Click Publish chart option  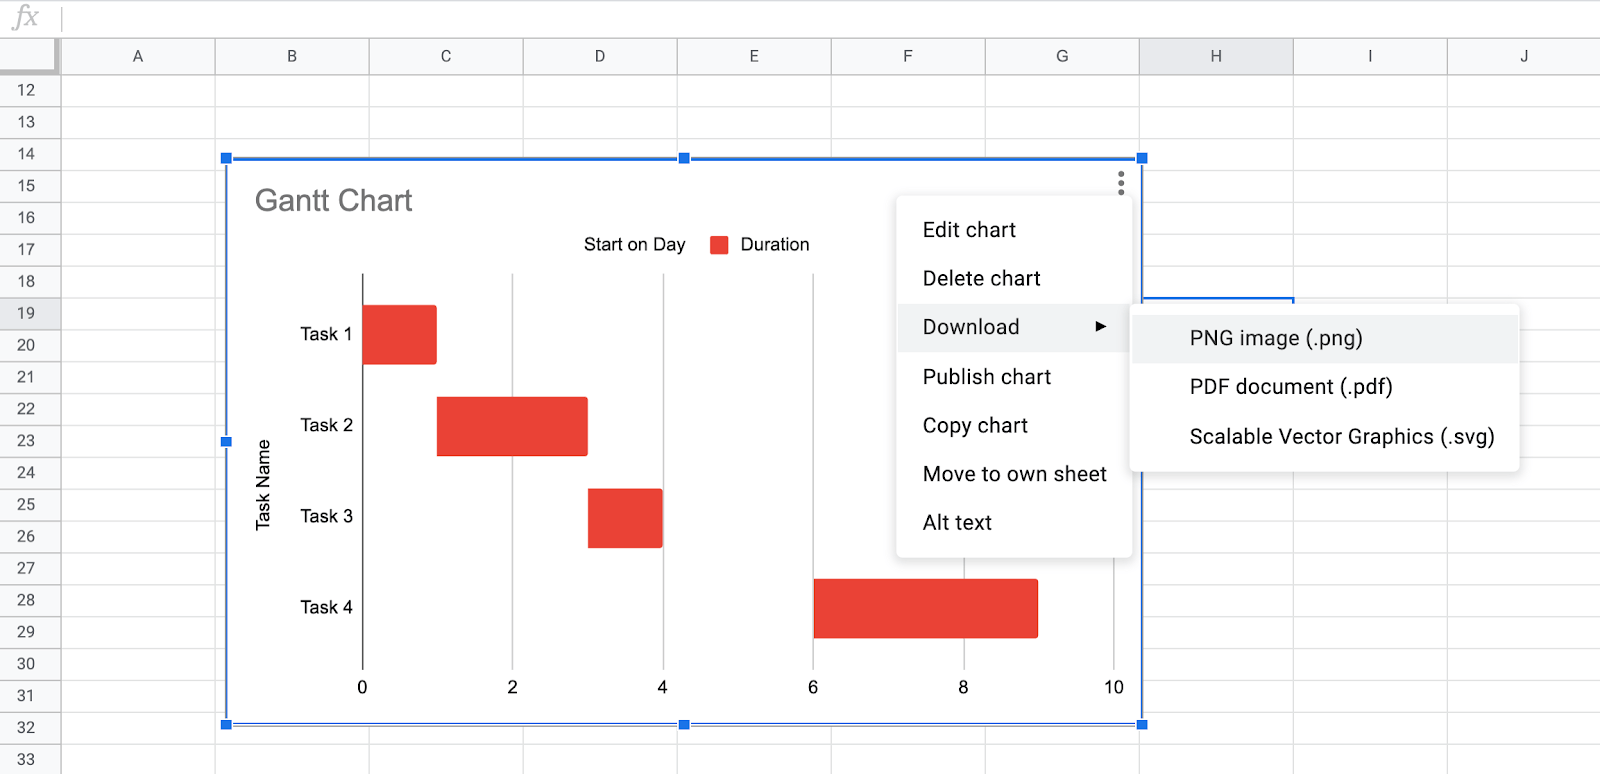[x=986, y=377]
